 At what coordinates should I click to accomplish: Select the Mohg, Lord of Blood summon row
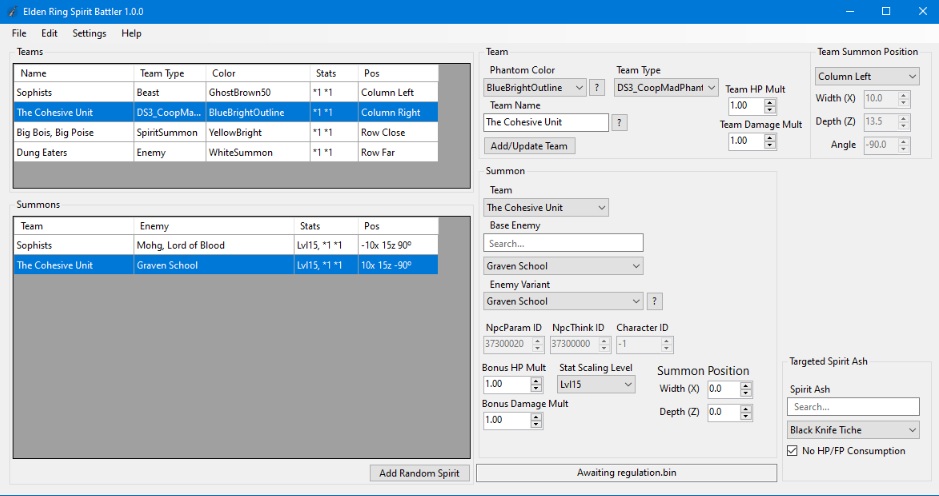pyautogui.click(x=226, y=245)
